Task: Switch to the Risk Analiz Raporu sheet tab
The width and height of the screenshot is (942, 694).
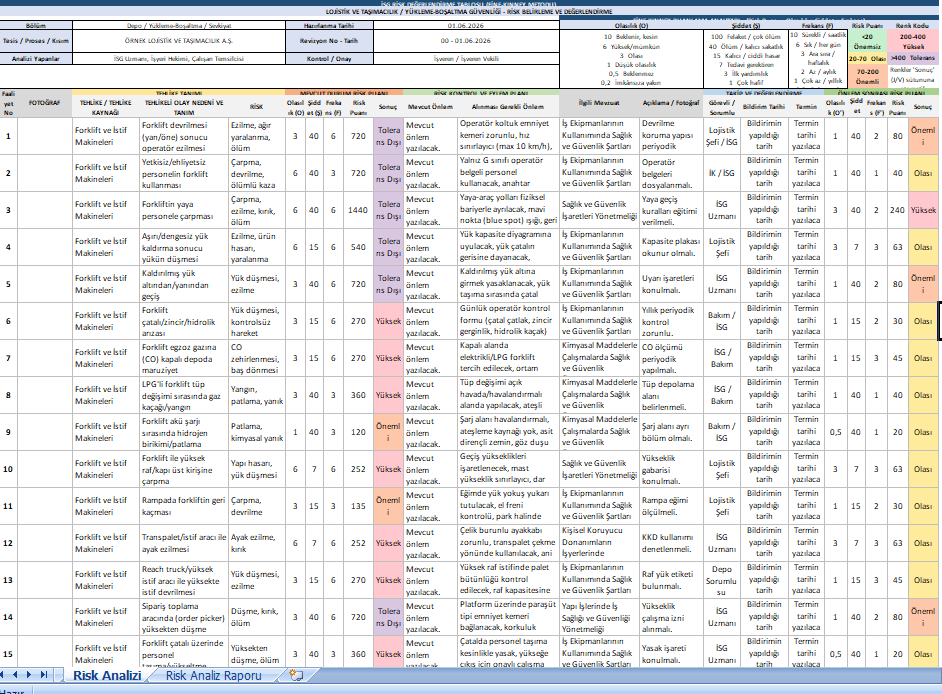Action: [213, 675]
